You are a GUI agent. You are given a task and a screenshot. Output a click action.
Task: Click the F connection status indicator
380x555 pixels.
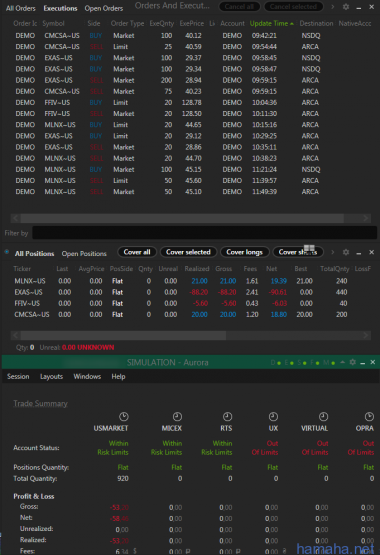point(315,363)
